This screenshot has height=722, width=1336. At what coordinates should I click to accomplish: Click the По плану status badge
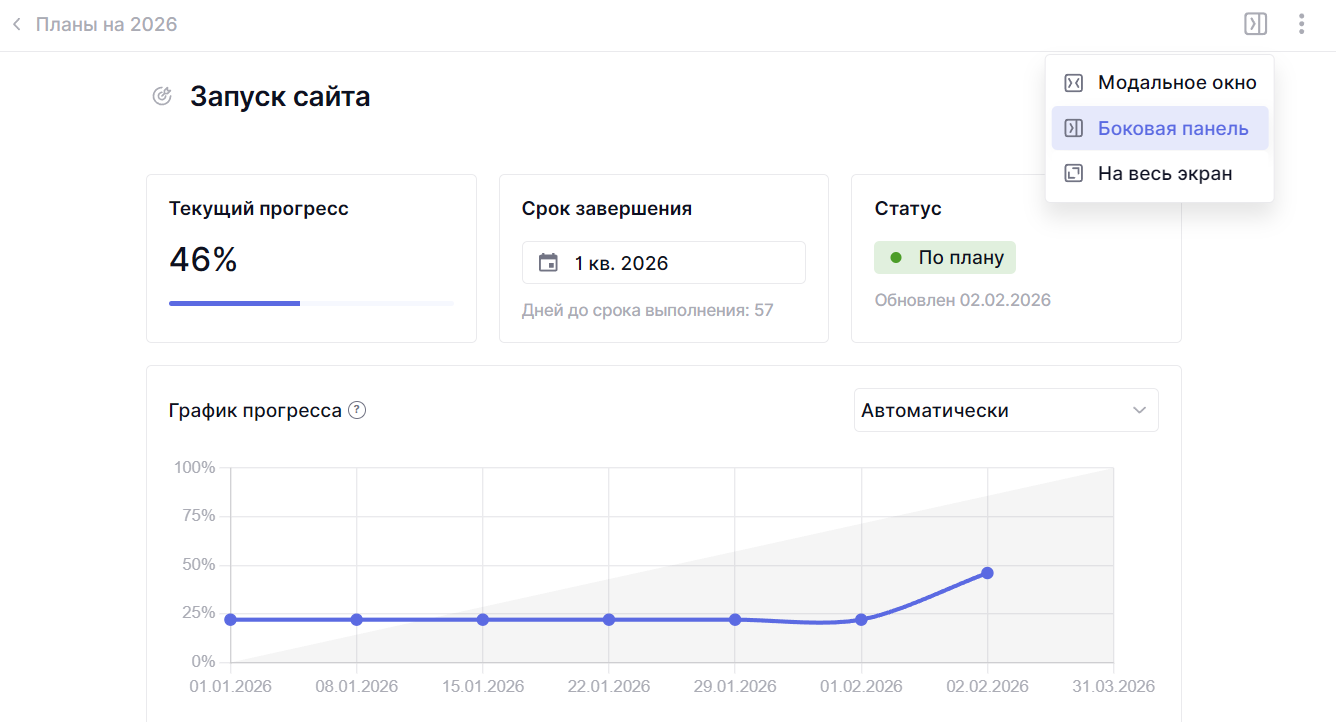[x=945, y=257]
